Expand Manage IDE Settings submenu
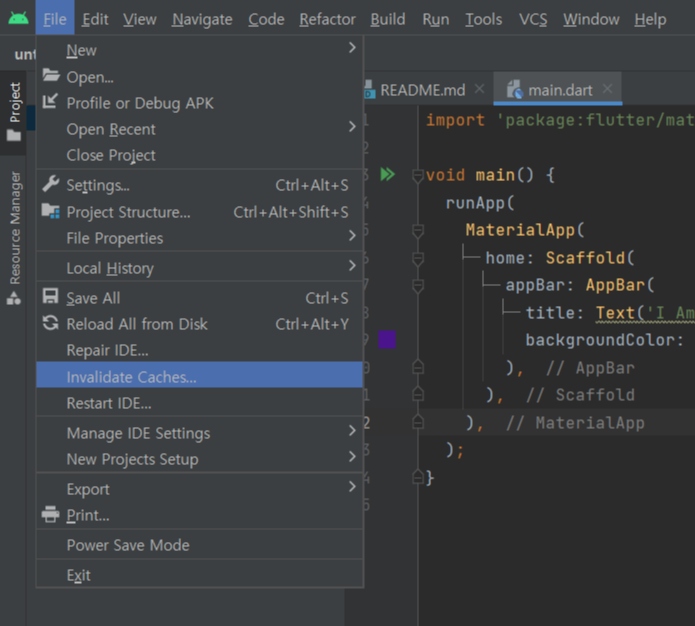The height and width of the screenshot is (626, 695). pyautogui.click(x=352, y=430)
